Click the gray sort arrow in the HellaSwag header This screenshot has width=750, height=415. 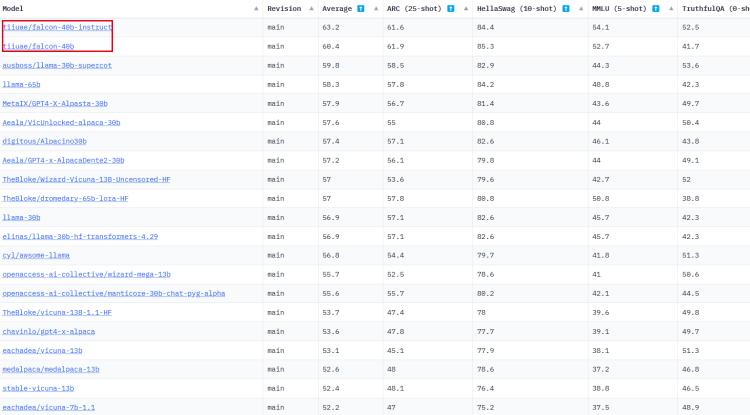pyautogui.click(x=581, y=9)
